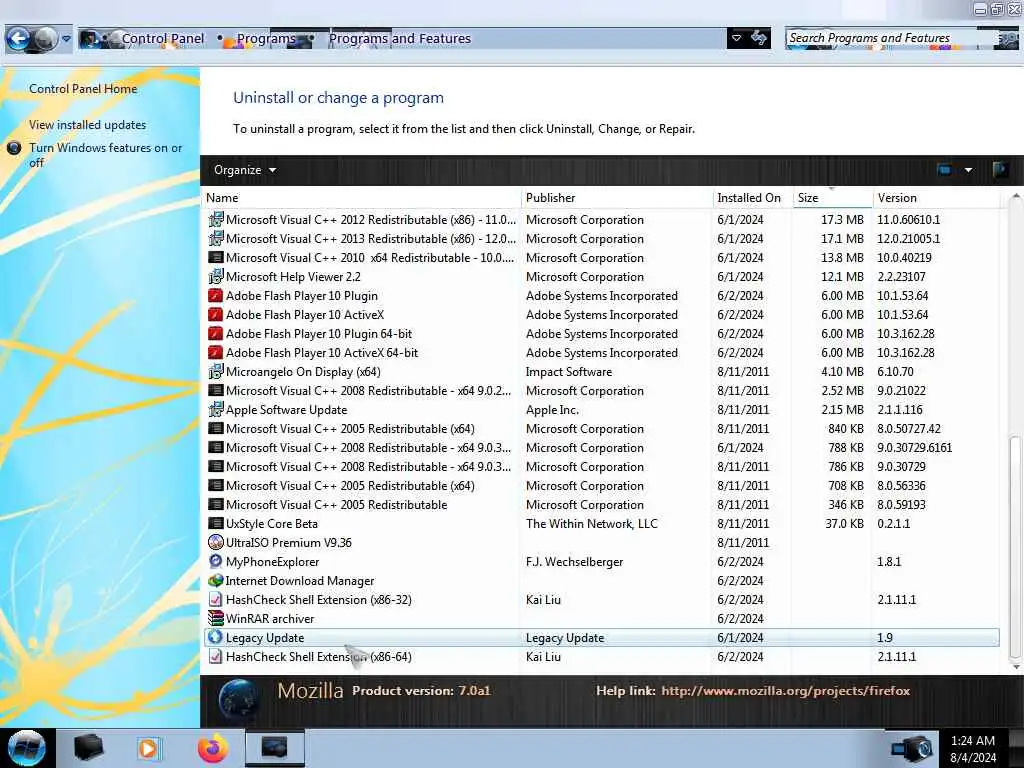This screenshot has height=768, width=1024.
Task: Select Microsoft Visual C++ 2013 Redistributable icon
Action: pos(216,238)
